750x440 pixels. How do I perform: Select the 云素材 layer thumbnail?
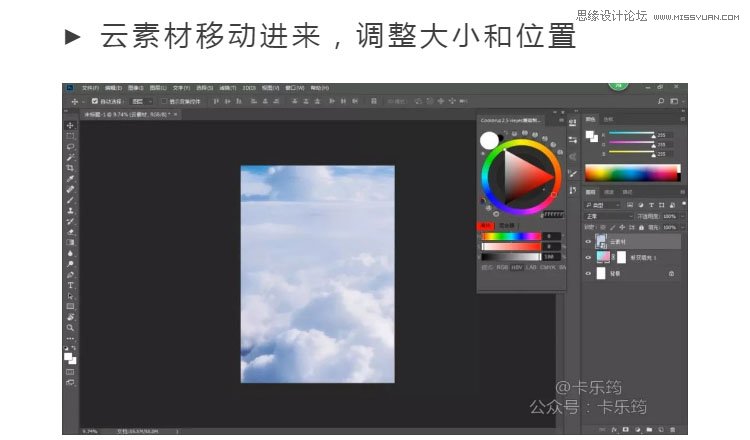click(x=602, y=241)
